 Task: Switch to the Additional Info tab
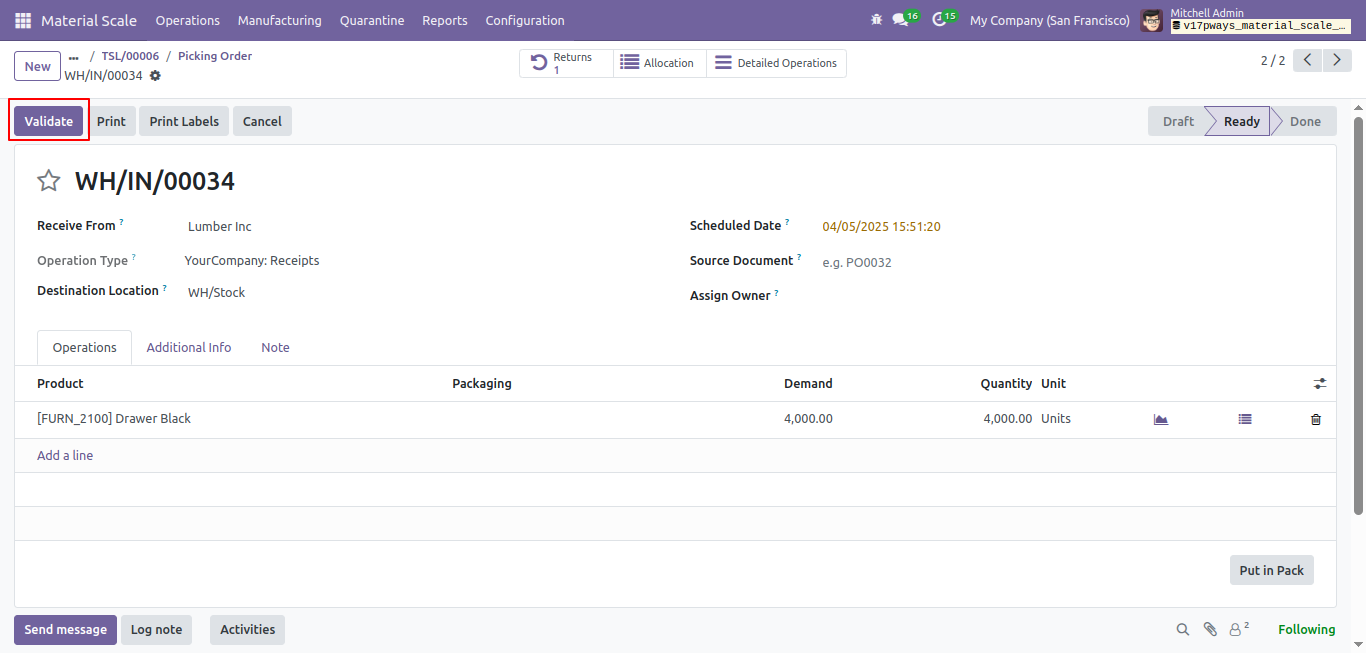[x=189, y=347]
